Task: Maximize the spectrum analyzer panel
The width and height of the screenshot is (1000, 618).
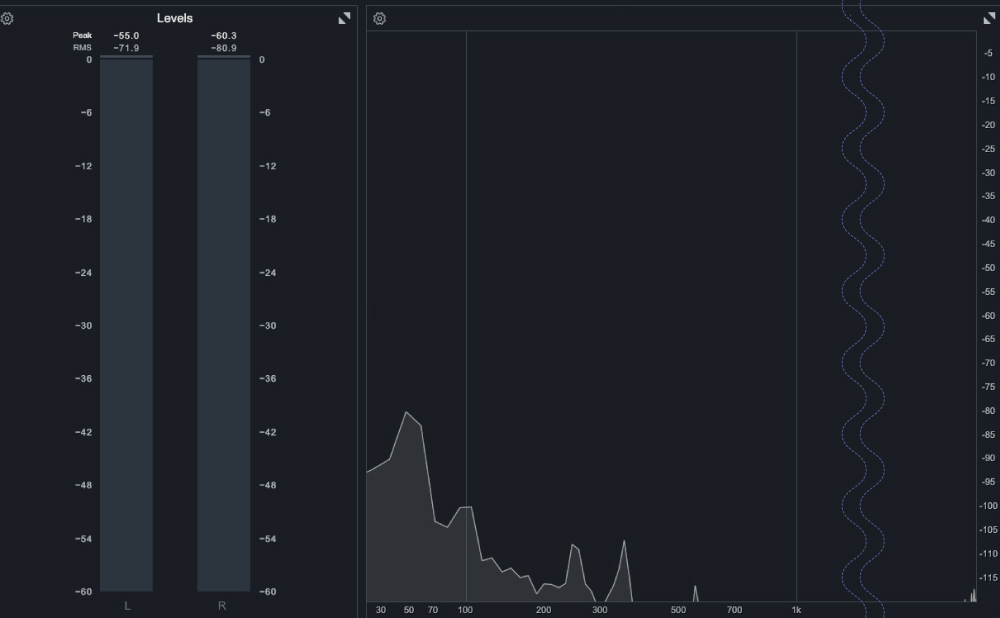Action: click(x=990, y=18)
